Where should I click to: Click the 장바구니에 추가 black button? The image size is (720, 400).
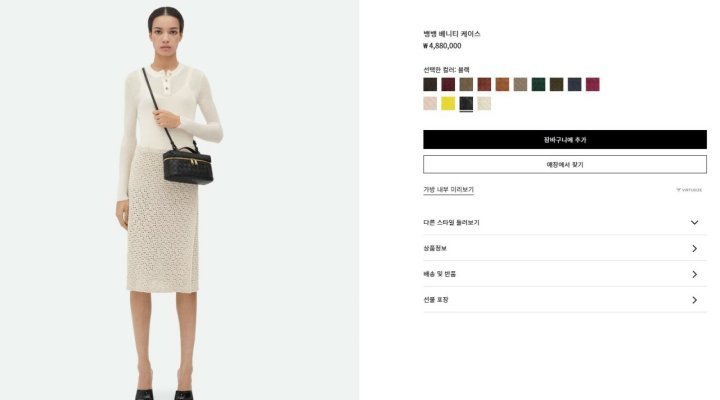tap(565, 140)
